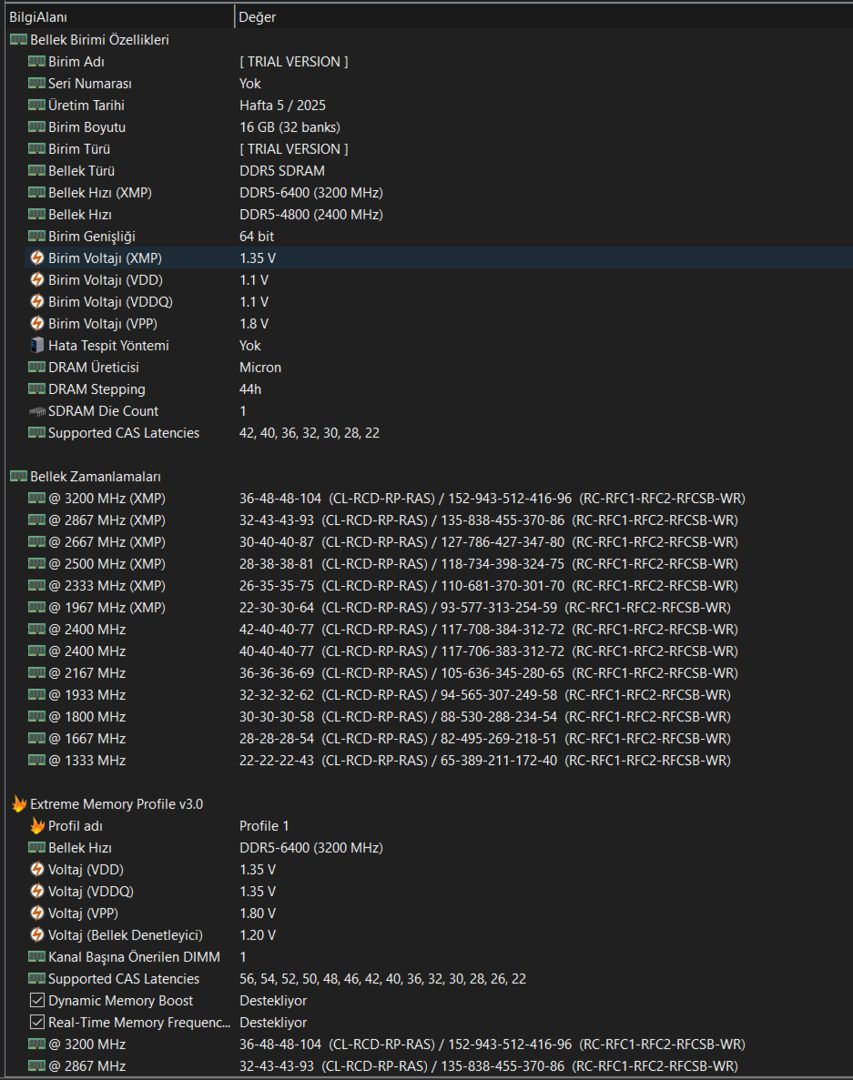Viewport: 853px width, 1080px height.
Task: Toggle the Dynamic Memory Boost checkbox
Action: (37, 1000)
